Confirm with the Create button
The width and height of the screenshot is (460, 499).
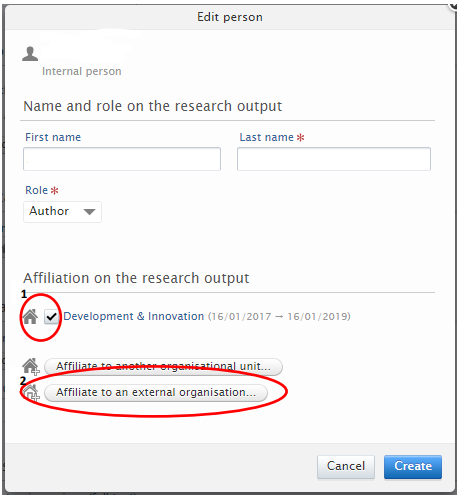[413, 467]
